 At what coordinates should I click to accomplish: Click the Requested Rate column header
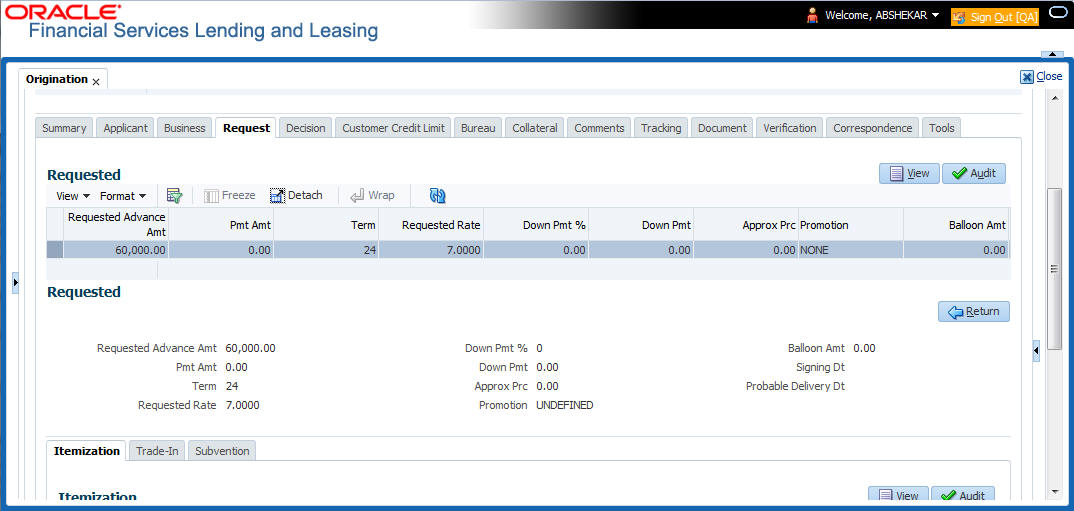coord(431,225)
